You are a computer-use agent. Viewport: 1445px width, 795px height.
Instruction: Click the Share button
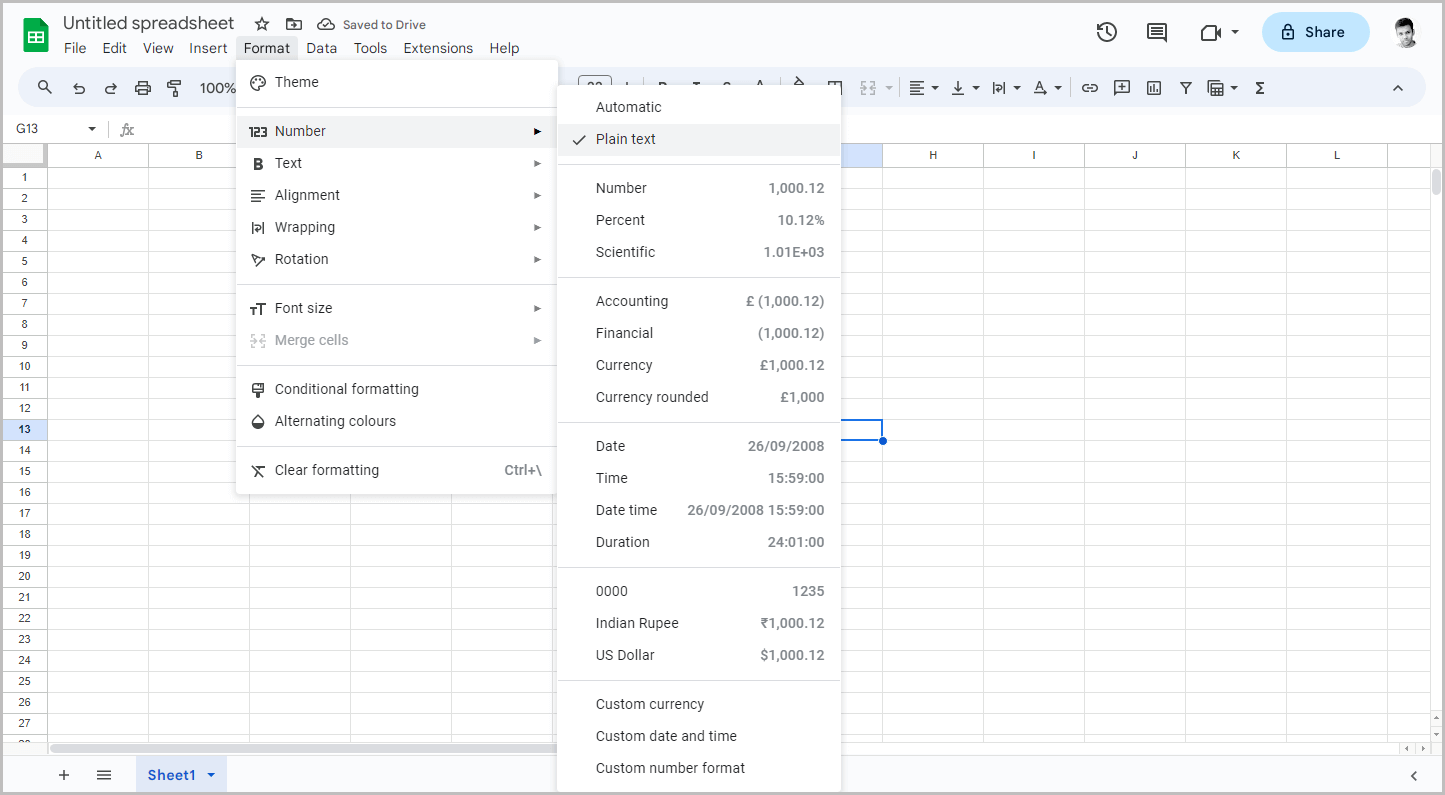tap(1315, 32)
